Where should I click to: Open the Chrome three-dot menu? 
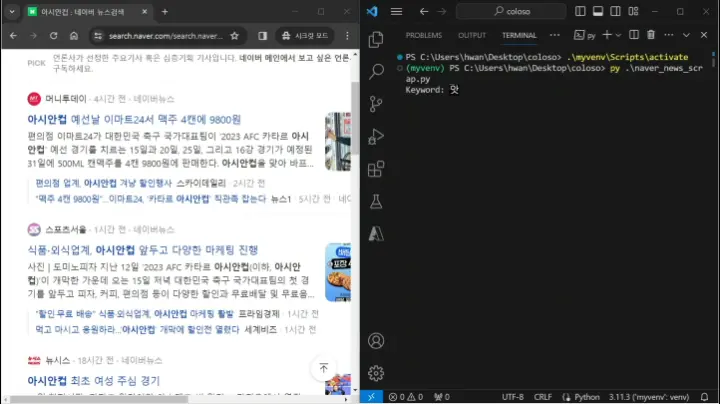click(347, 36)
